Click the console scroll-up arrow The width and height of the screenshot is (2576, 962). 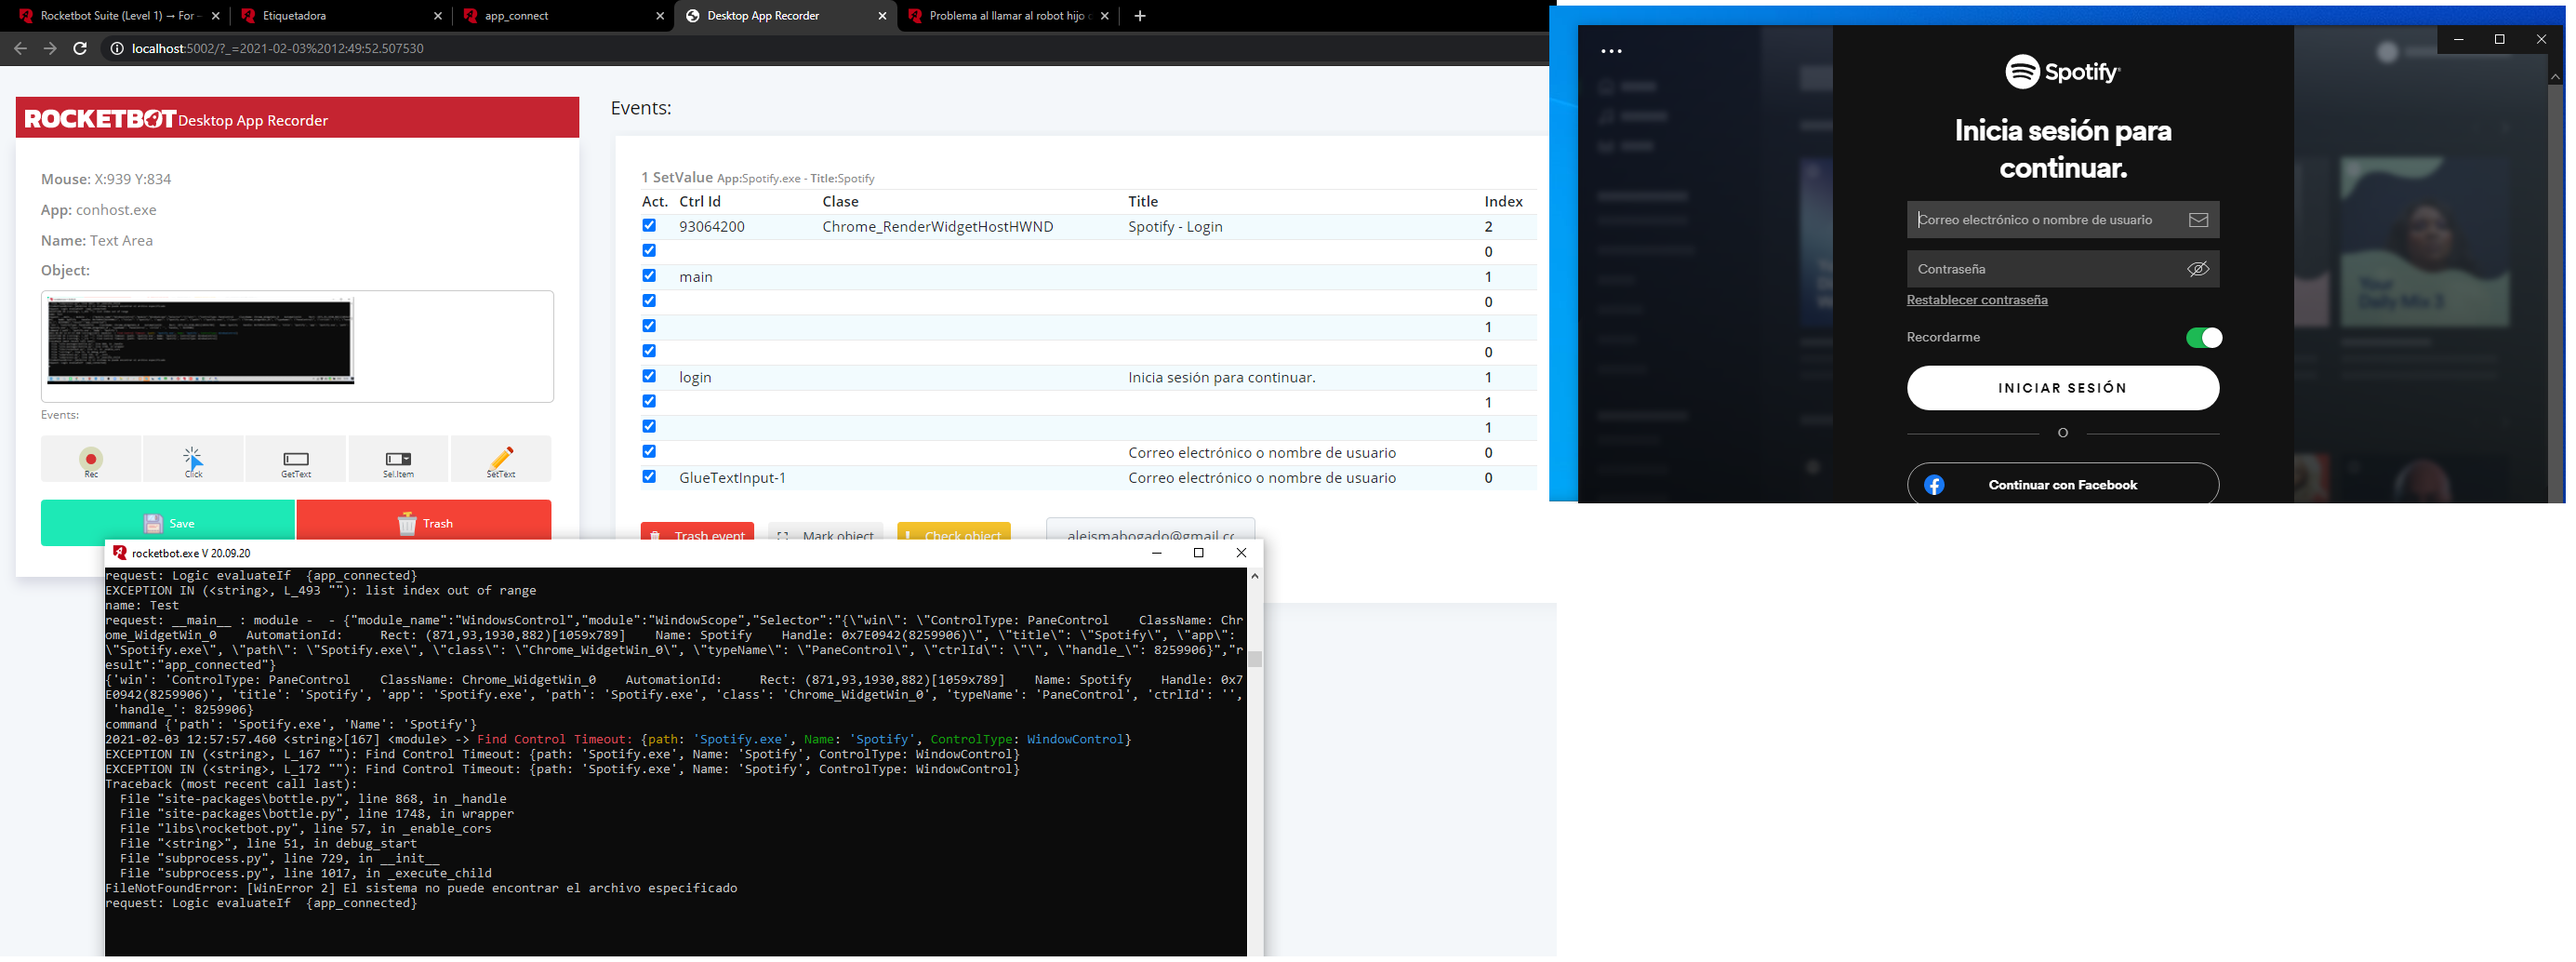coord(1254,577)
